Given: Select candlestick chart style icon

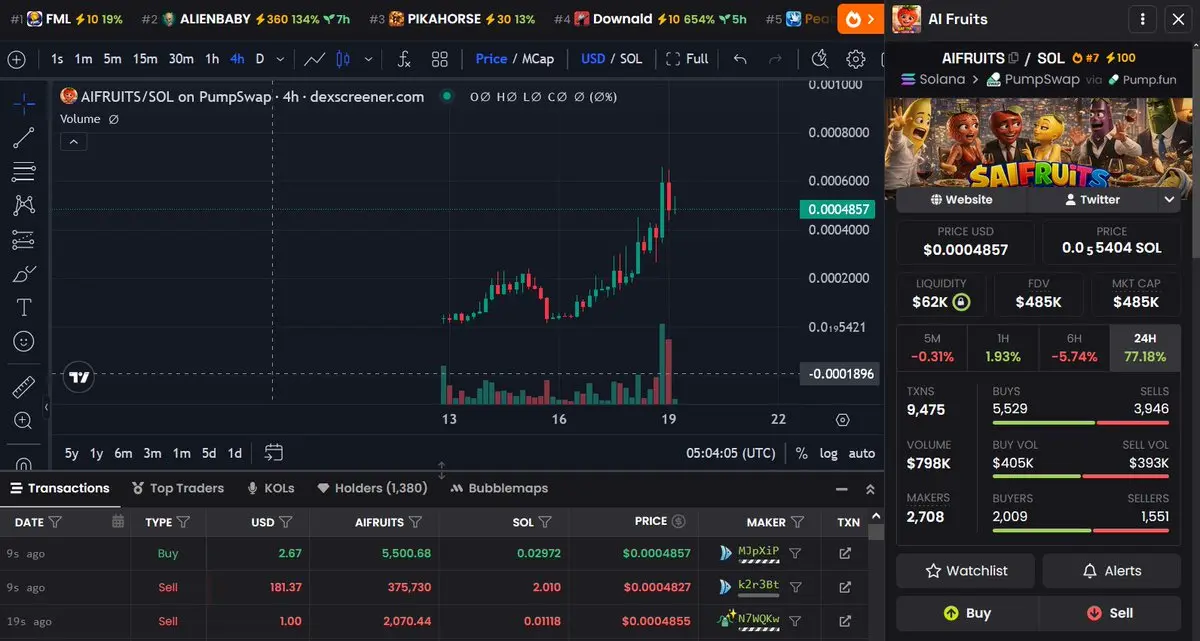Looking at the screenshot, I should [343, 59].
